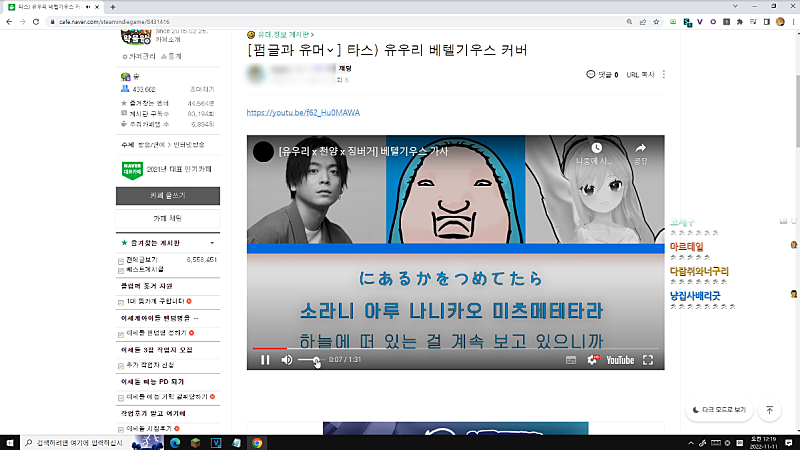Image resolution: width=800 pixels, height=450 pixels.
Task: Click the scroll-to-top arrow button
Action: click(x=770, y=410)
